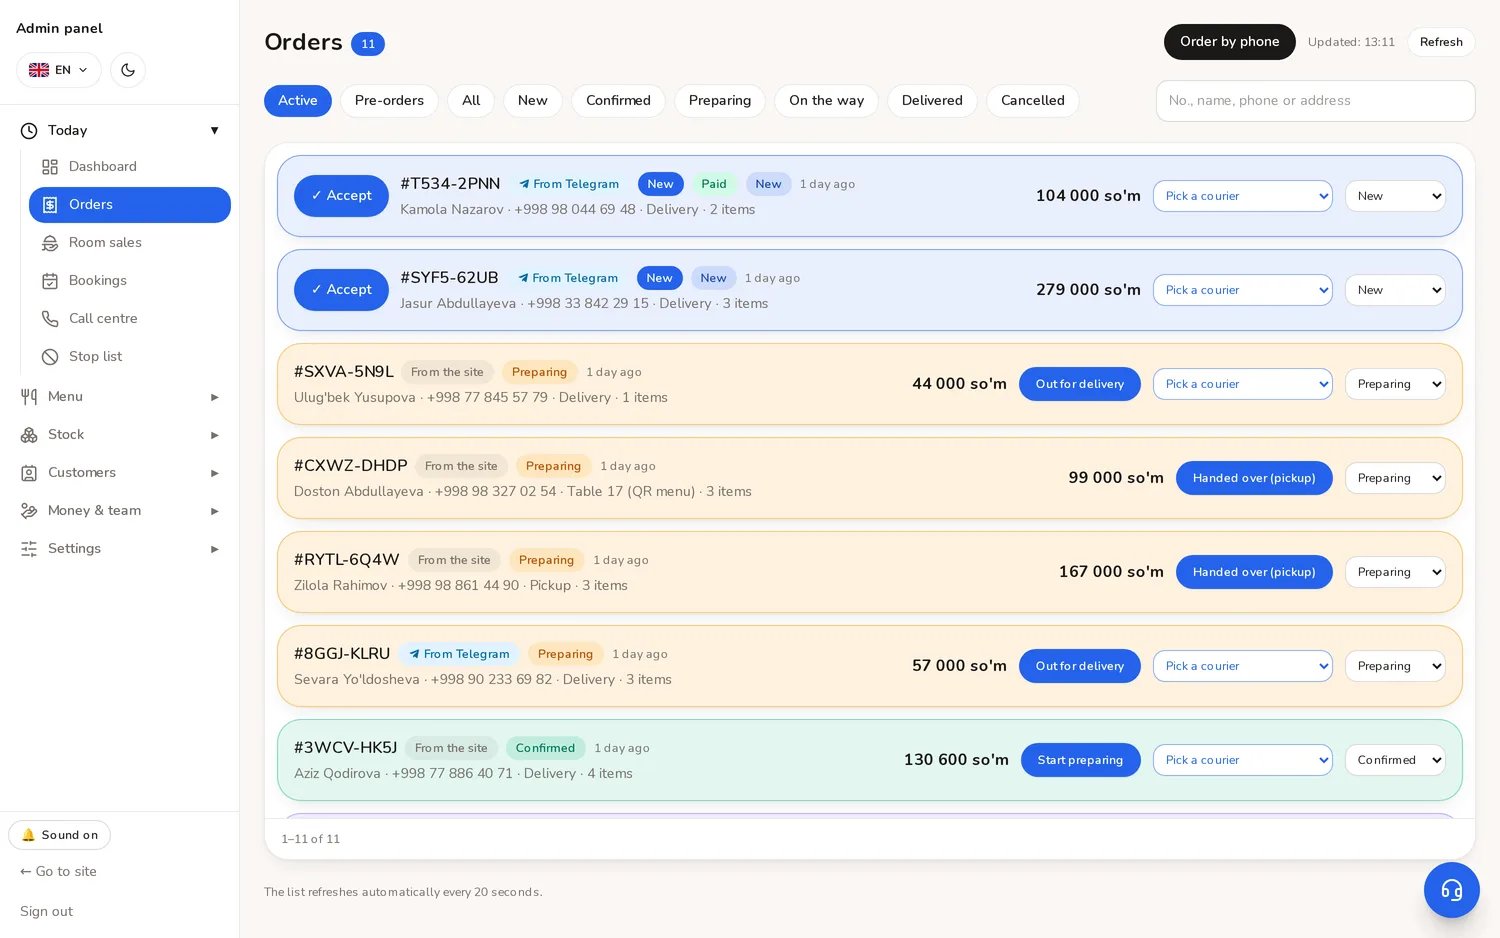Screen dimensions: 1500x938
Task: Mark #SXVA-5N9L Out for delivery
Action: point(1080,384)
